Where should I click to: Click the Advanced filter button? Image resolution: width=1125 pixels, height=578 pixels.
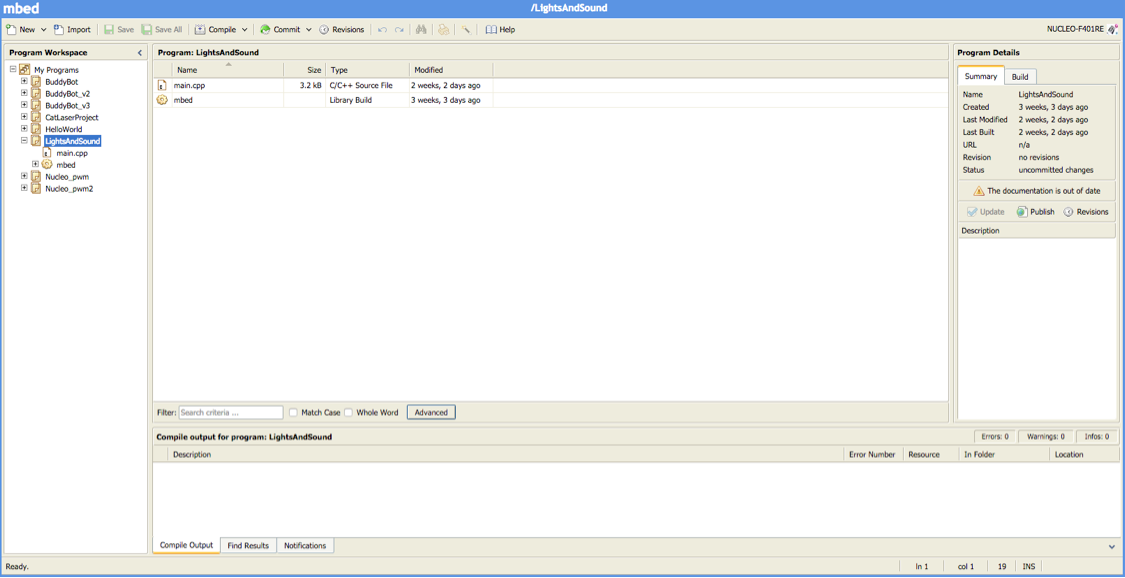[431, 412]
